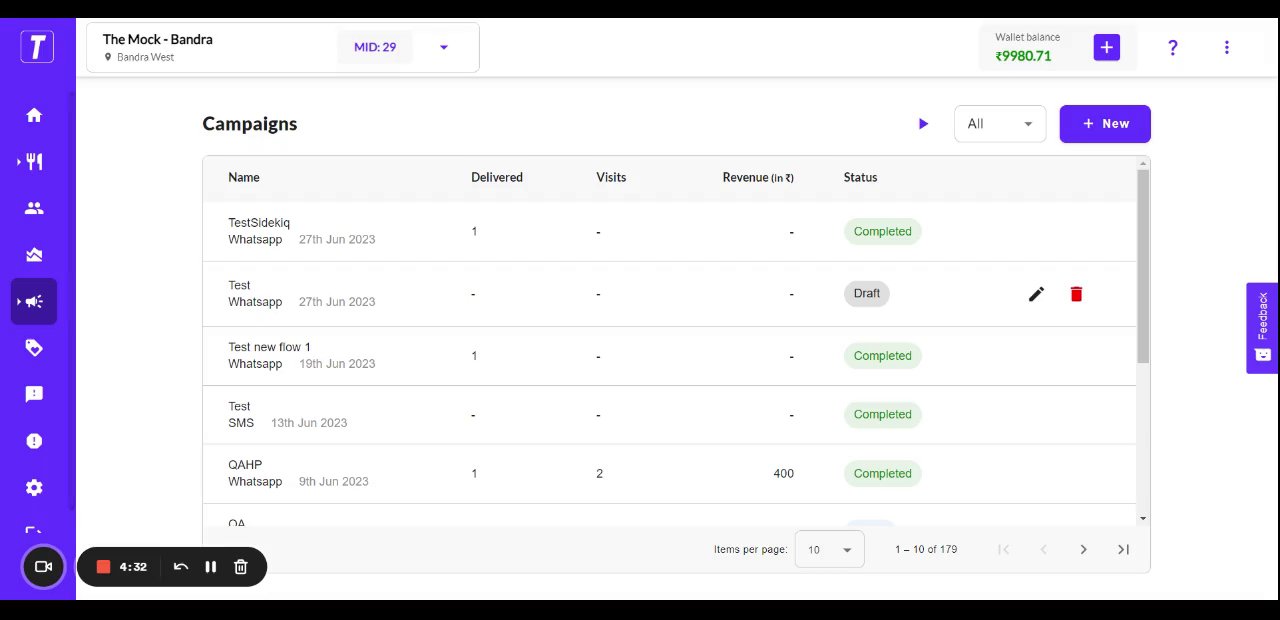The height and width of the screenshot is (620, 1280).
Task: Pause the screen recording
Action: (211, 567)
